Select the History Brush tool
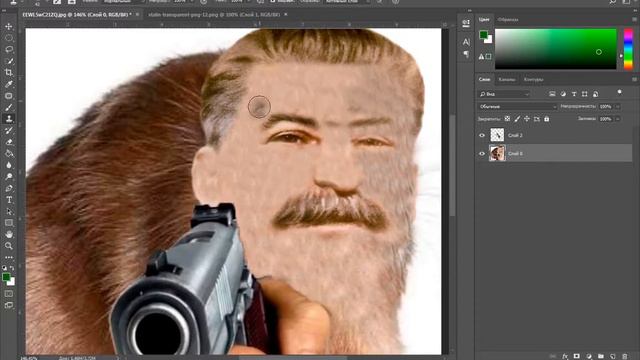Viewport: 640px width, 360px height. pyautogui.click(x=9, y=130)
